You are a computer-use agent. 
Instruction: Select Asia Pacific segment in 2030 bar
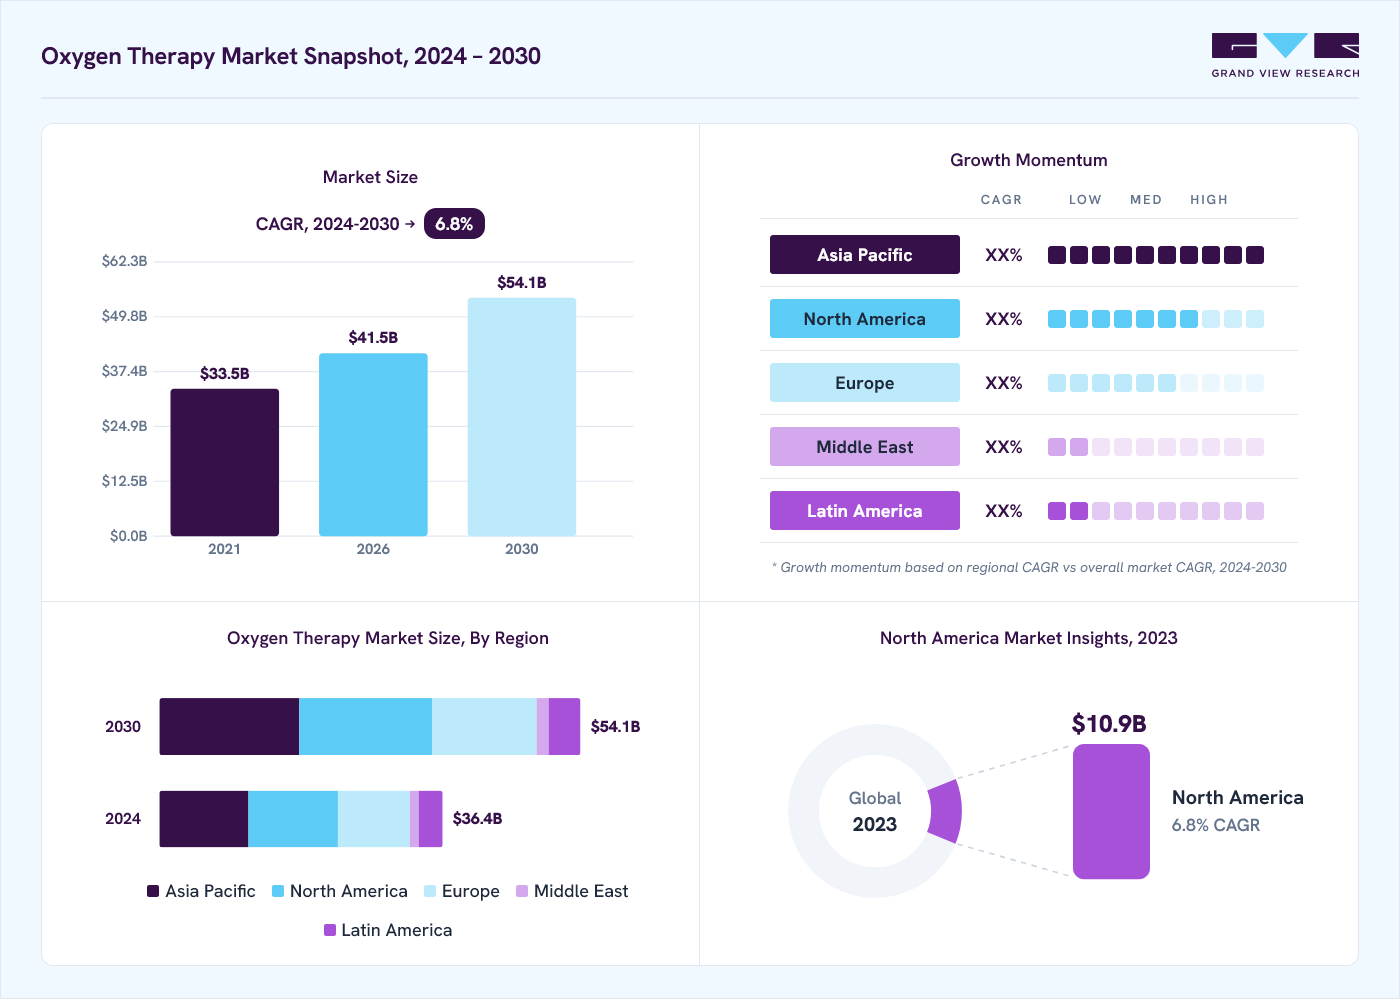pos(229,726)
